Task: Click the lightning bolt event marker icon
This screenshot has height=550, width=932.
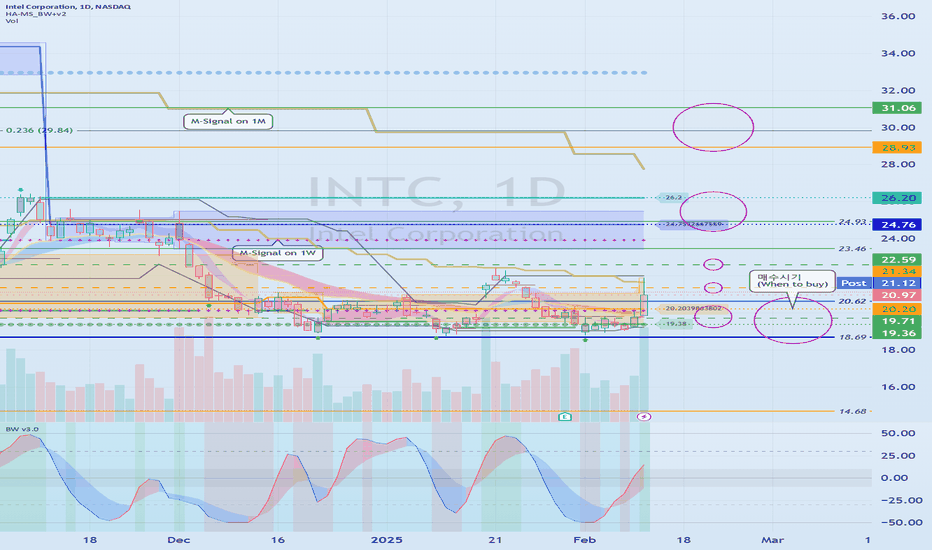Action: (x=644, y=417)
